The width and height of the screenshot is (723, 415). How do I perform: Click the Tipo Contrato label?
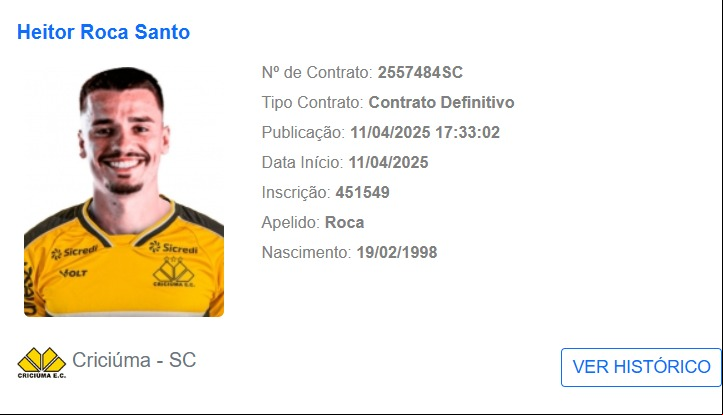313,102
